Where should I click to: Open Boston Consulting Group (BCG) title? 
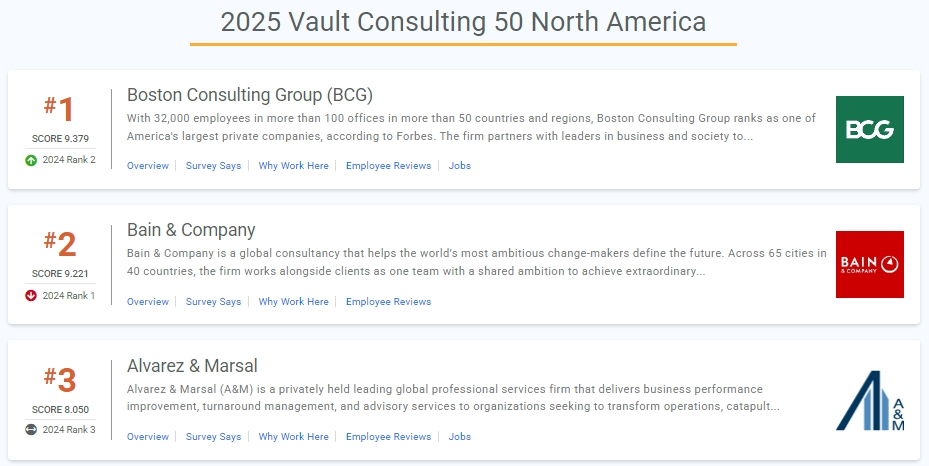tap(250, 95)
